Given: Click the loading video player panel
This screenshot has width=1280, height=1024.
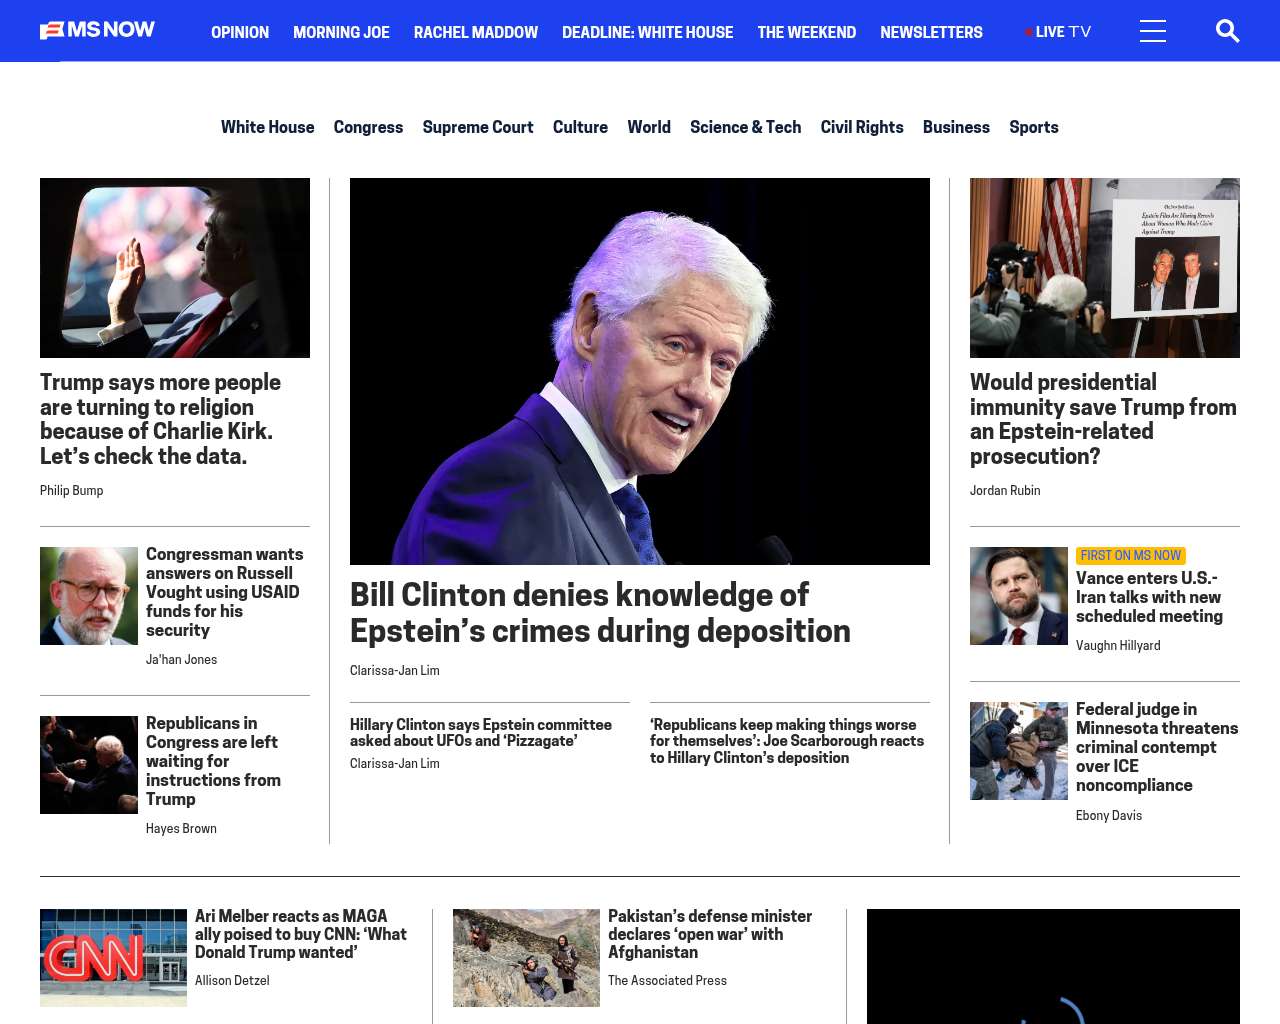Looking at the screenshot, I should 1053,966.
